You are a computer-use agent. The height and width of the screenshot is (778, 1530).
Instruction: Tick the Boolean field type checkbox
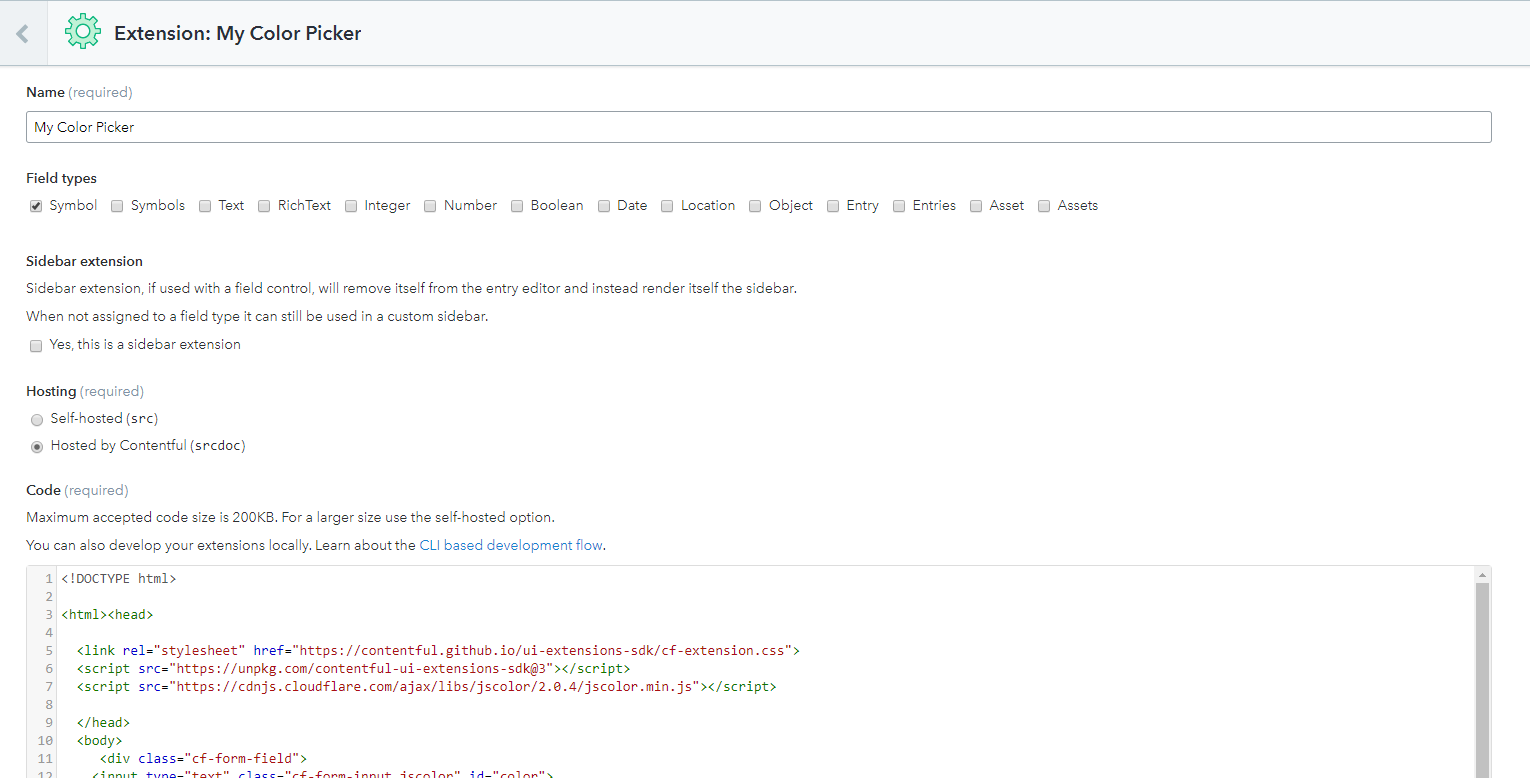[517, 206]
